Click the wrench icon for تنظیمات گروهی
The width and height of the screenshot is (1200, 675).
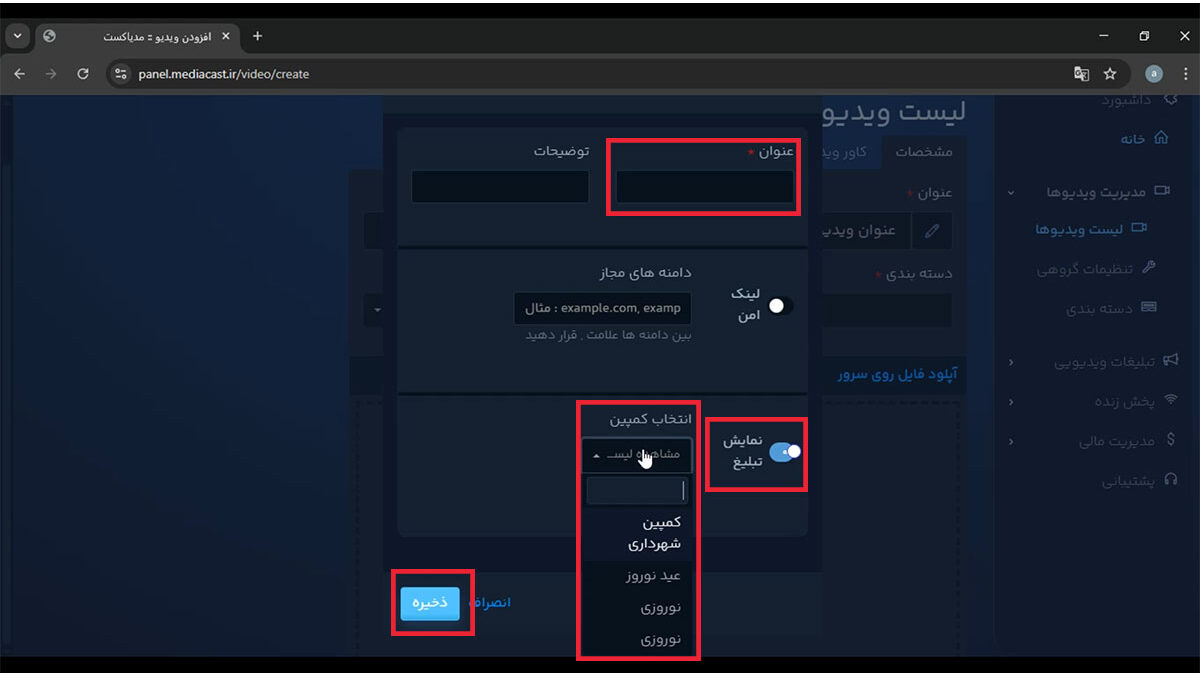point(1149,268)
